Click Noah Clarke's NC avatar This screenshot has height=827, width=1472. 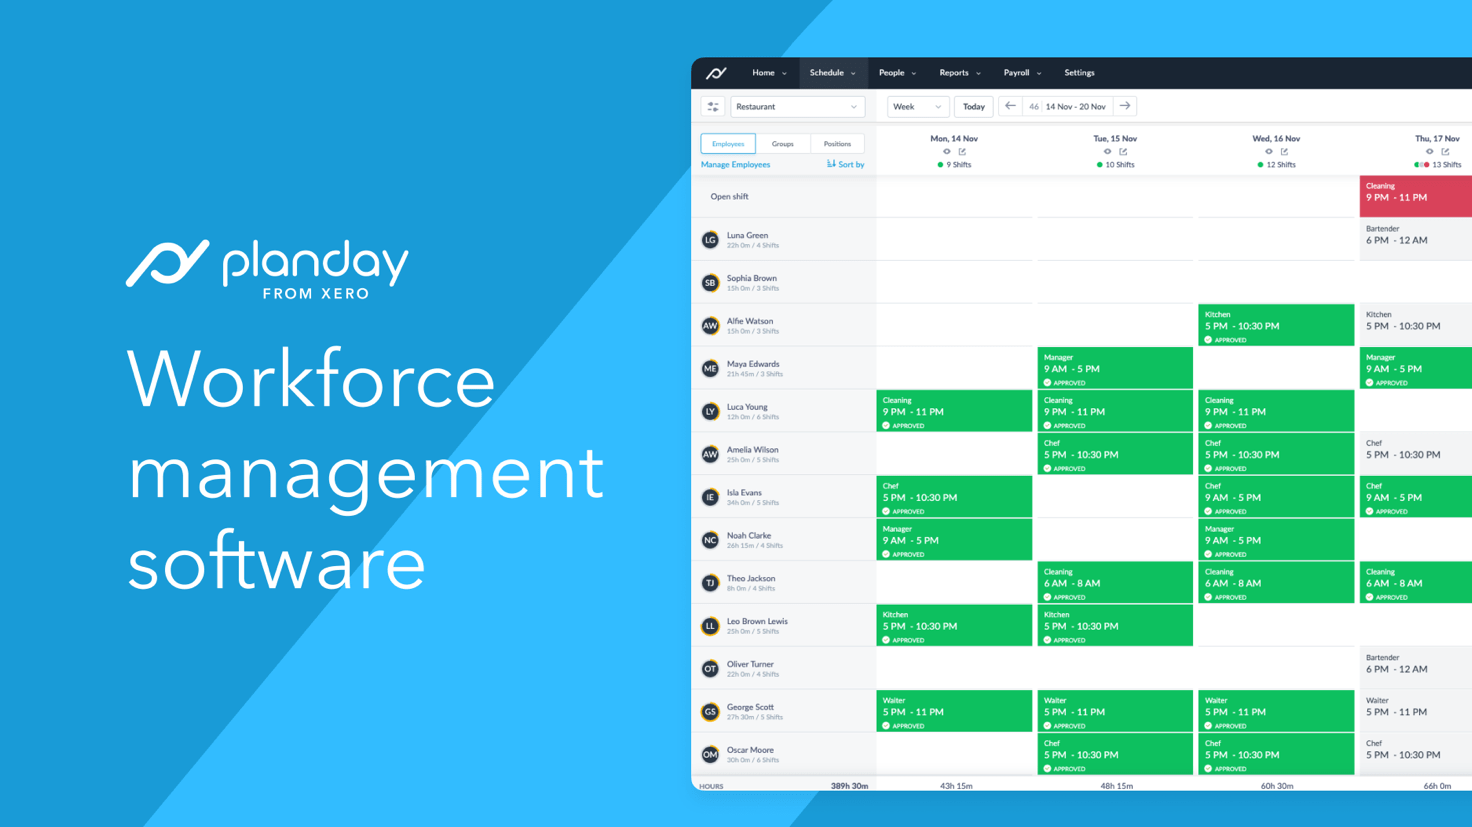tap(710, 540)
